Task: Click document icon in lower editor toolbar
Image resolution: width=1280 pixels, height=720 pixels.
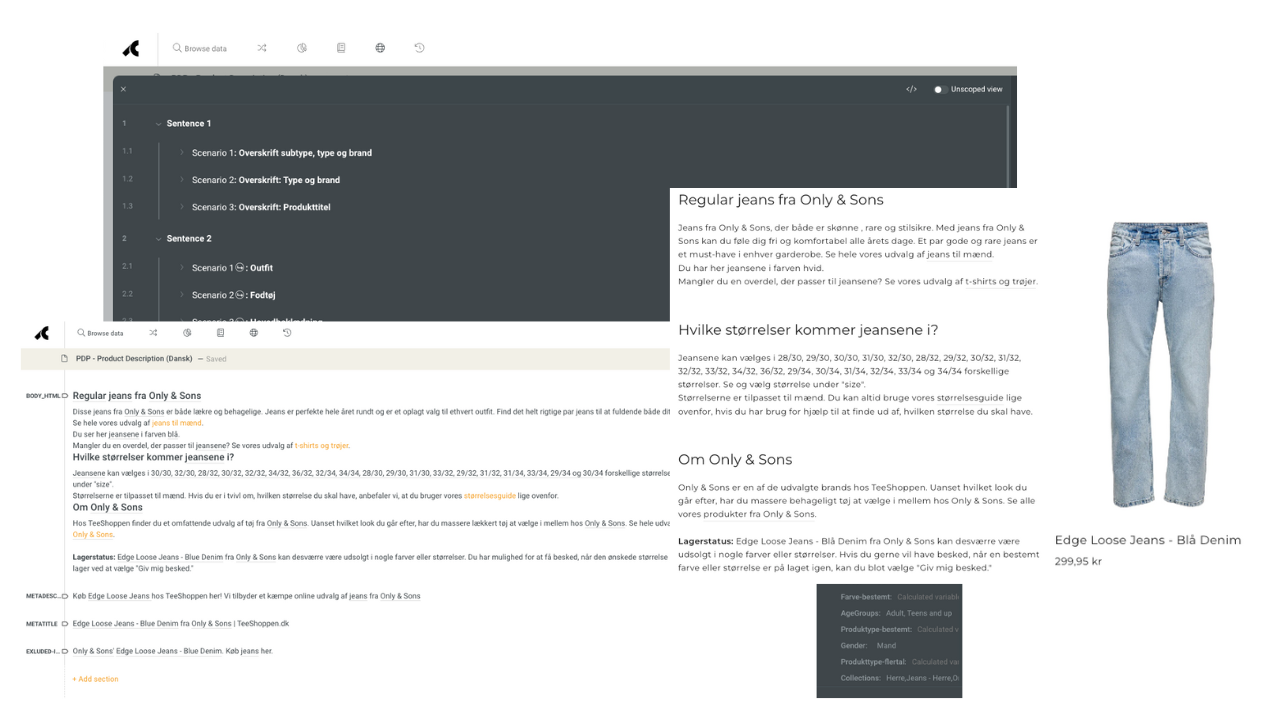Action: 220,333
